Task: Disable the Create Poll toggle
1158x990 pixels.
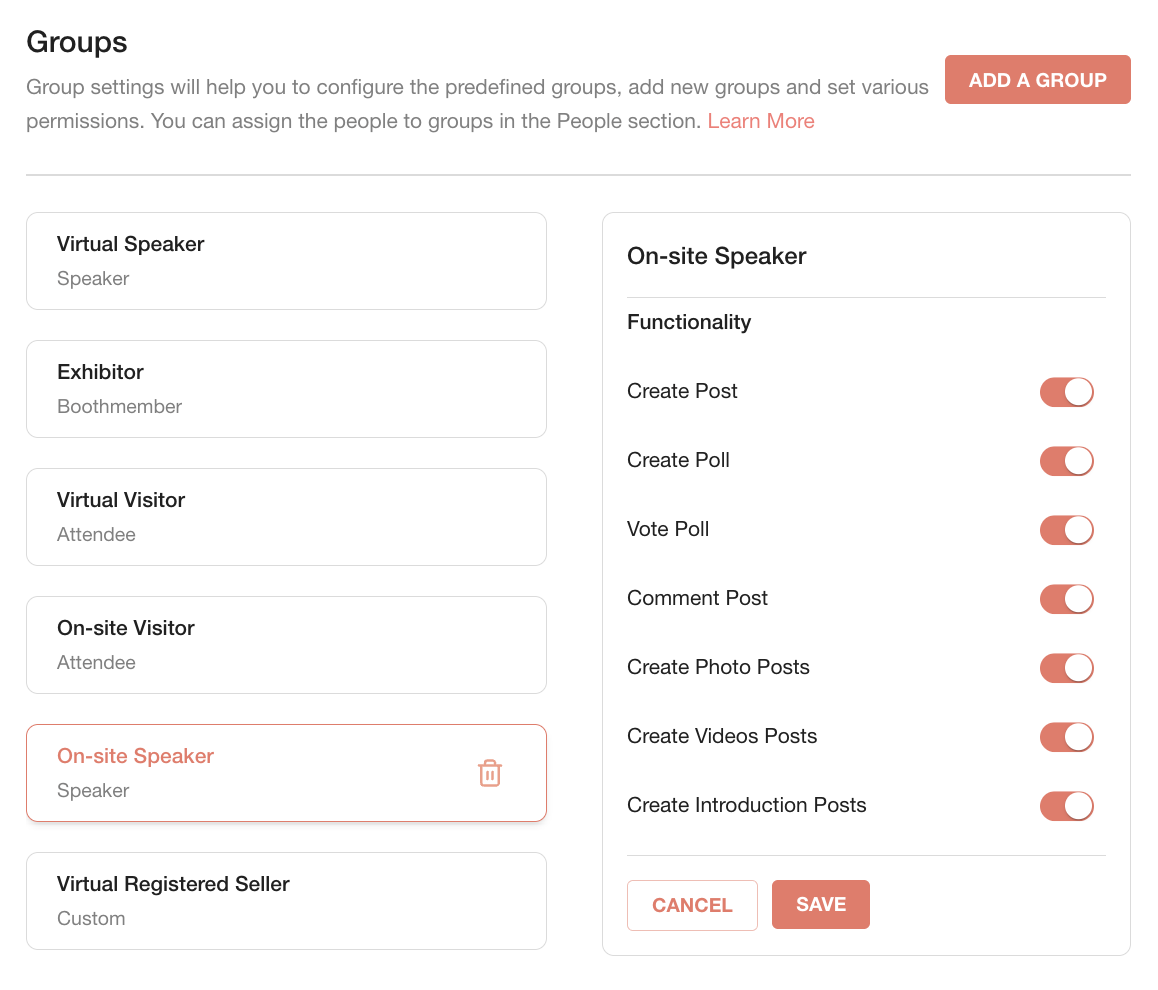Action: pyautogui.click(x=1066, y=461)
